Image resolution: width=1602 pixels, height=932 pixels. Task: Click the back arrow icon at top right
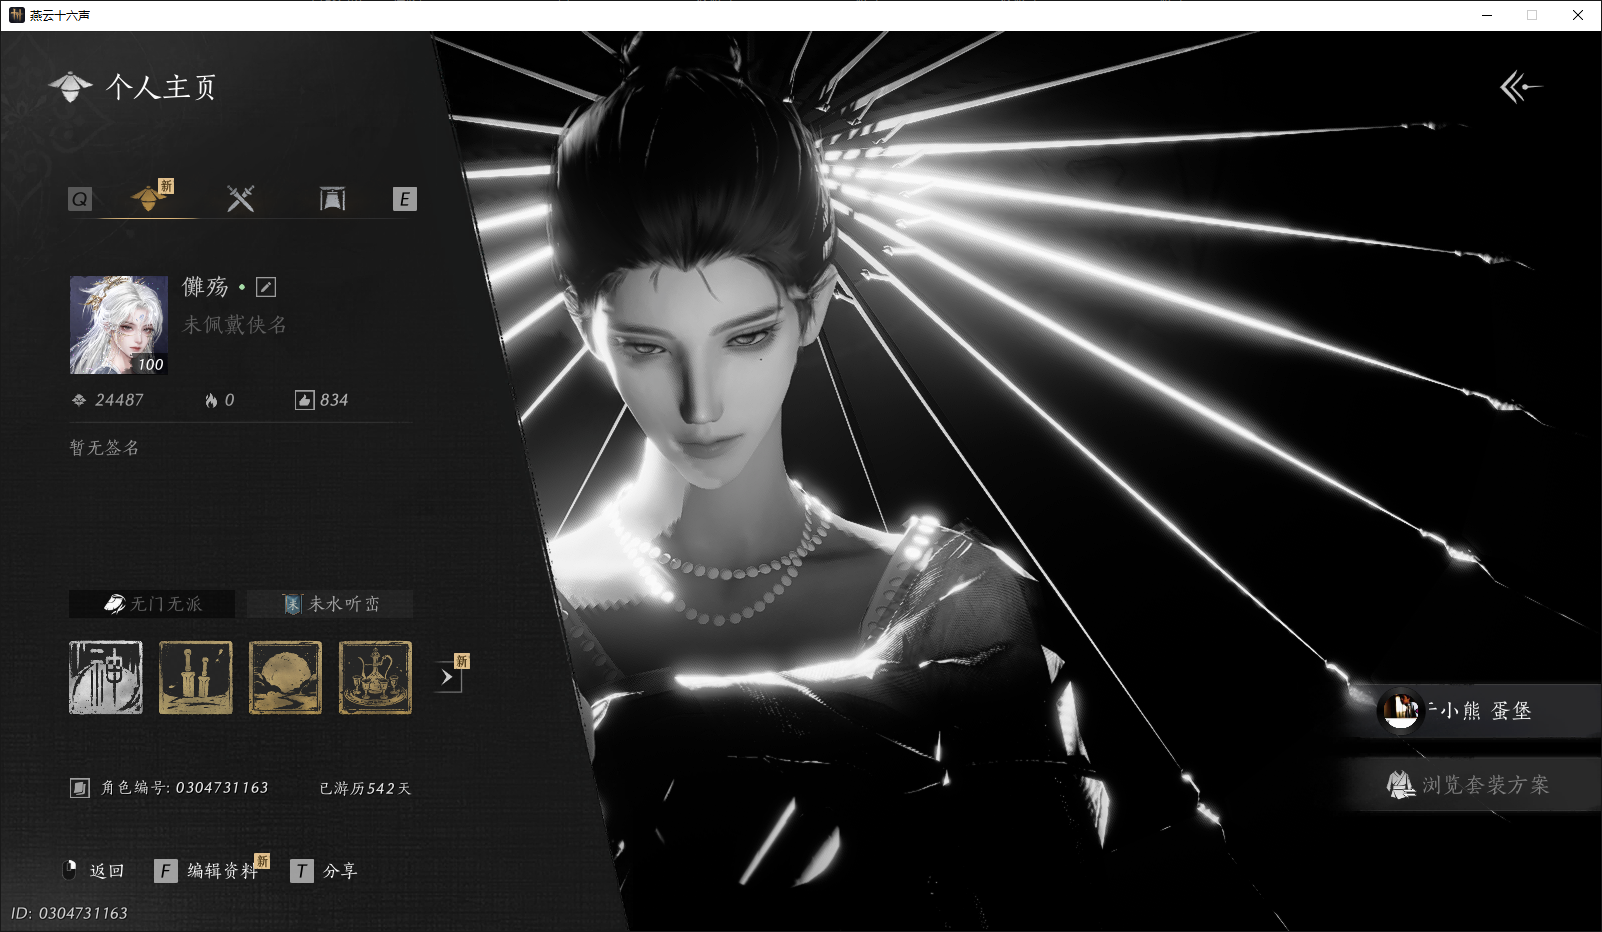[x=1520, y=87]
